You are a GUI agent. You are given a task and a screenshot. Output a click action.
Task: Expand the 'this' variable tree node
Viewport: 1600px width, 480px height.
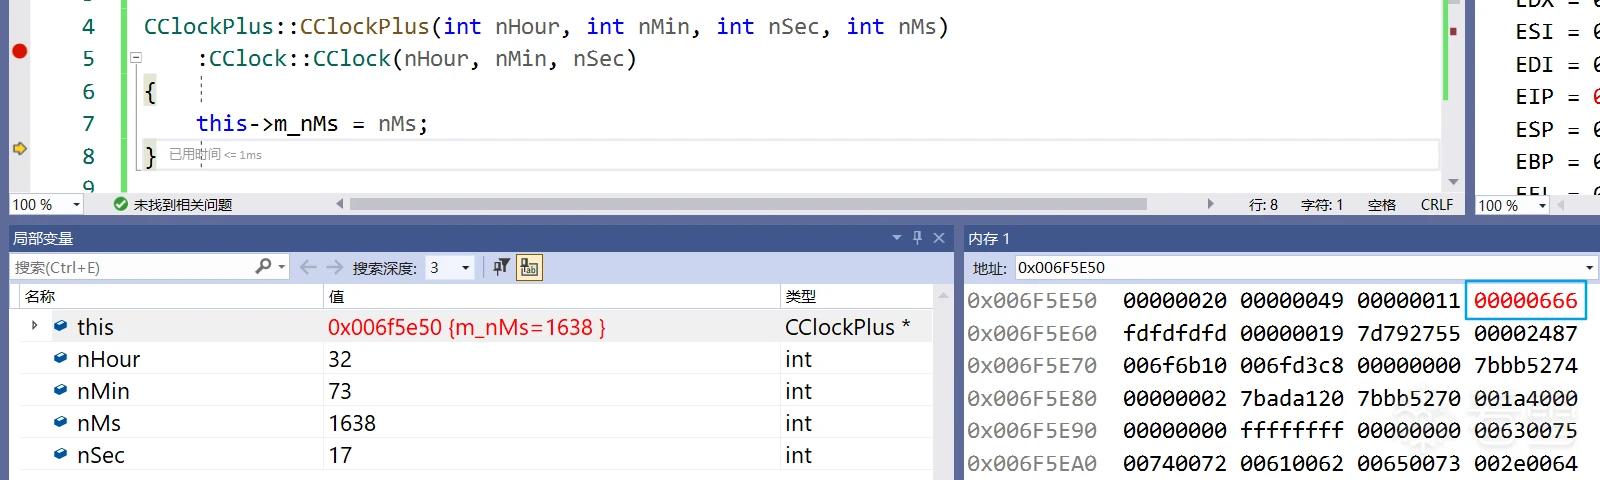pyautogui.click(x=35, y=326)
